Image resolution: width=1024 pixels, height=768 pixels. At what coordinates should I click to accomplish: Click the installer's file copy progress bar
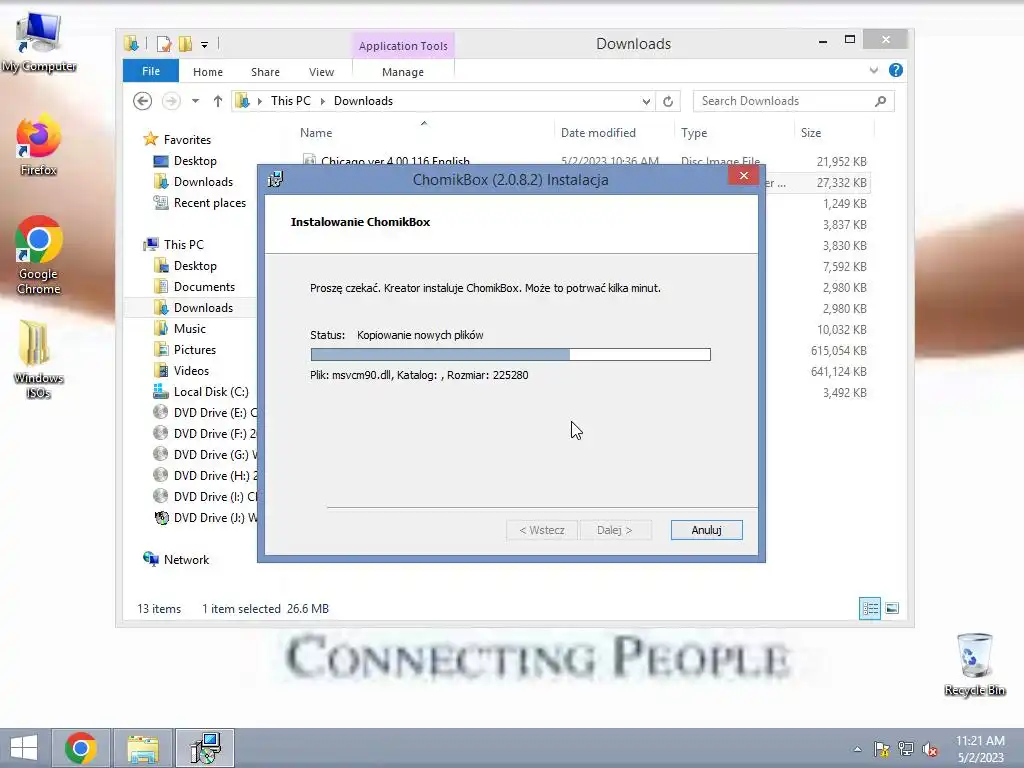(511, 355)
